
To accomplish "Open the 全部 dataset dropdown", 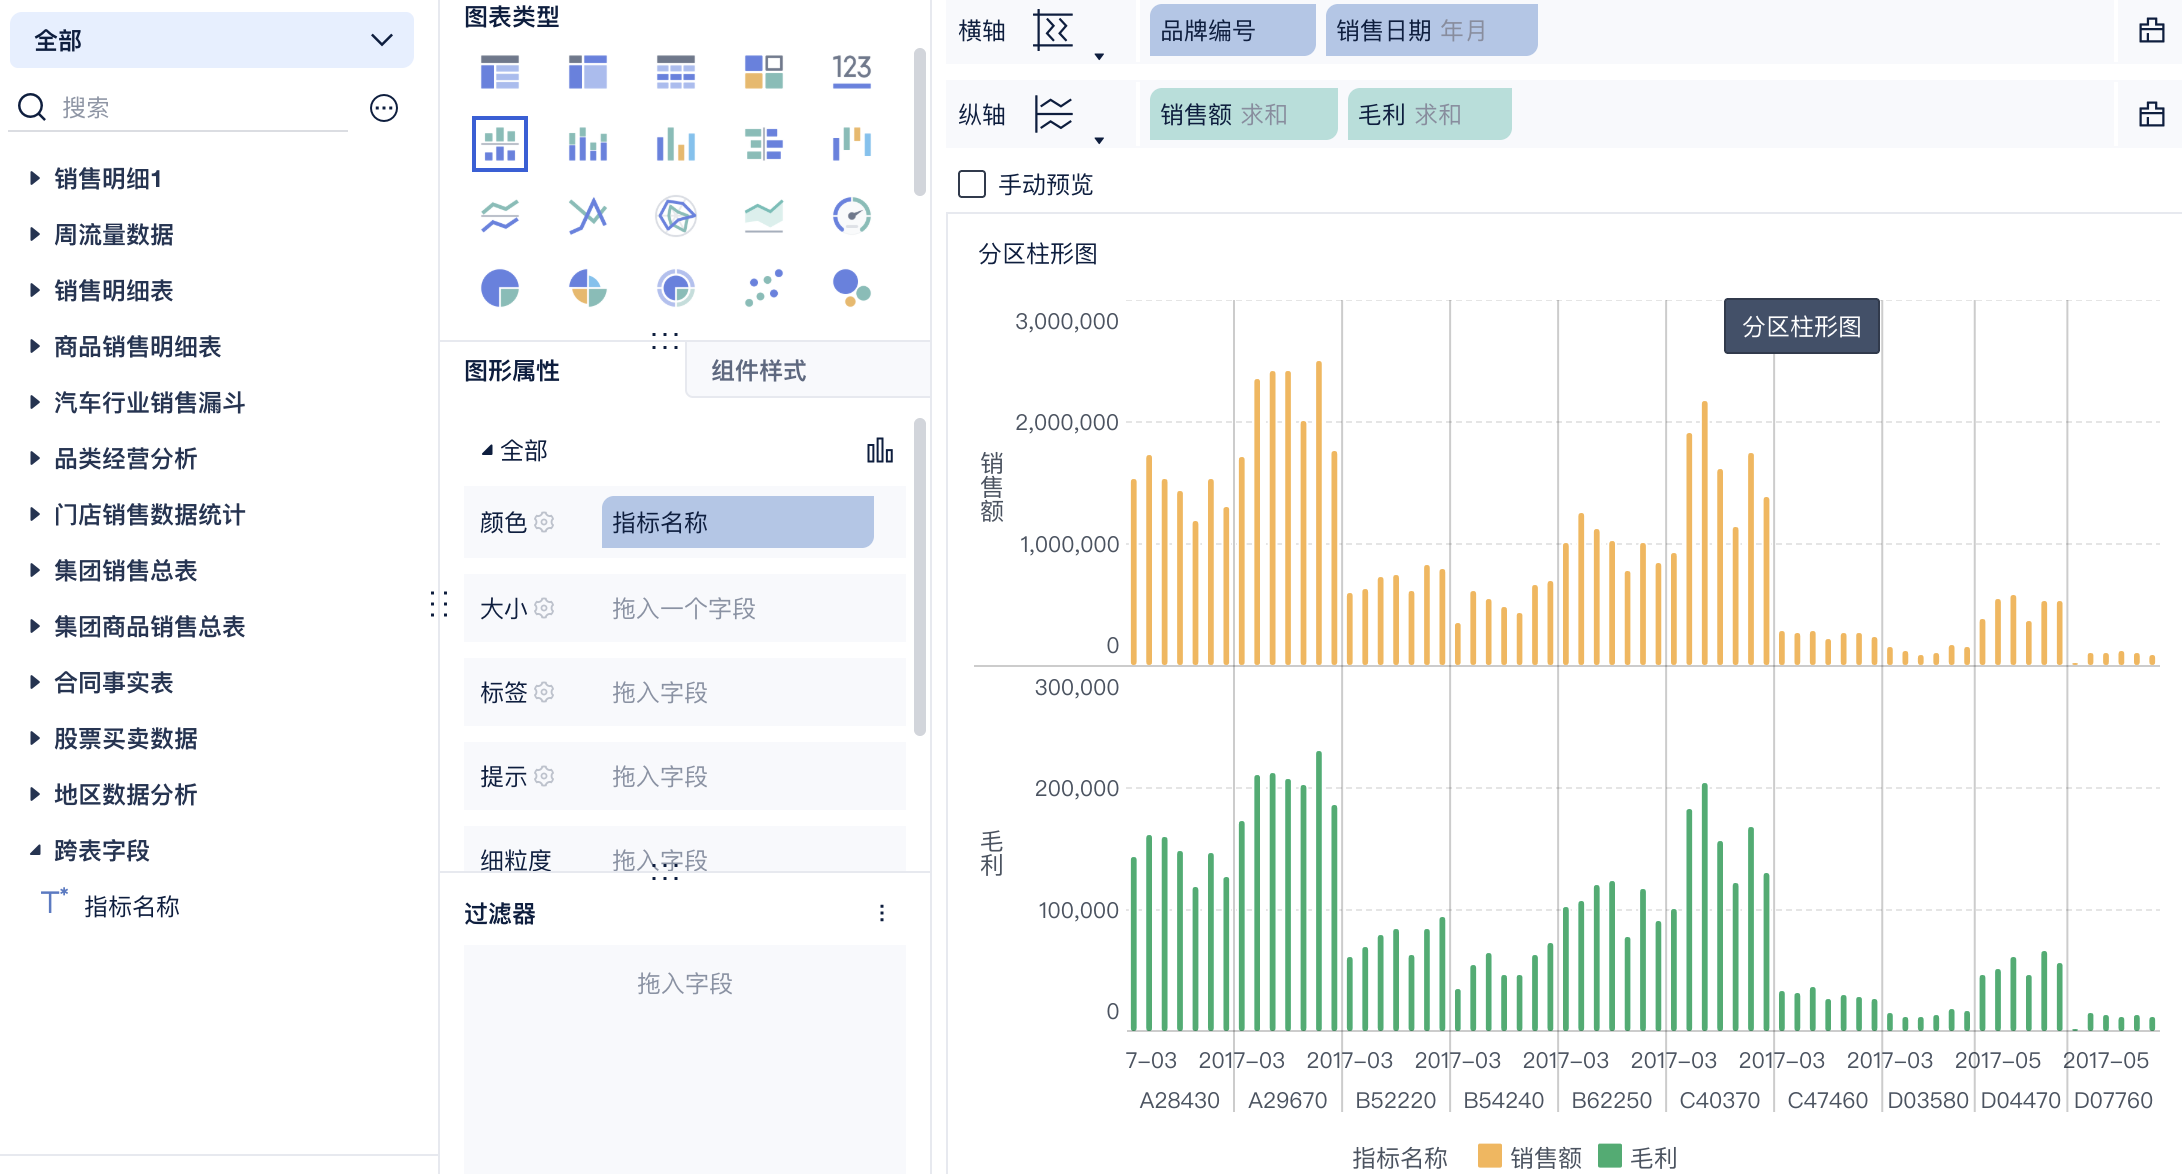I will (211, 40).
